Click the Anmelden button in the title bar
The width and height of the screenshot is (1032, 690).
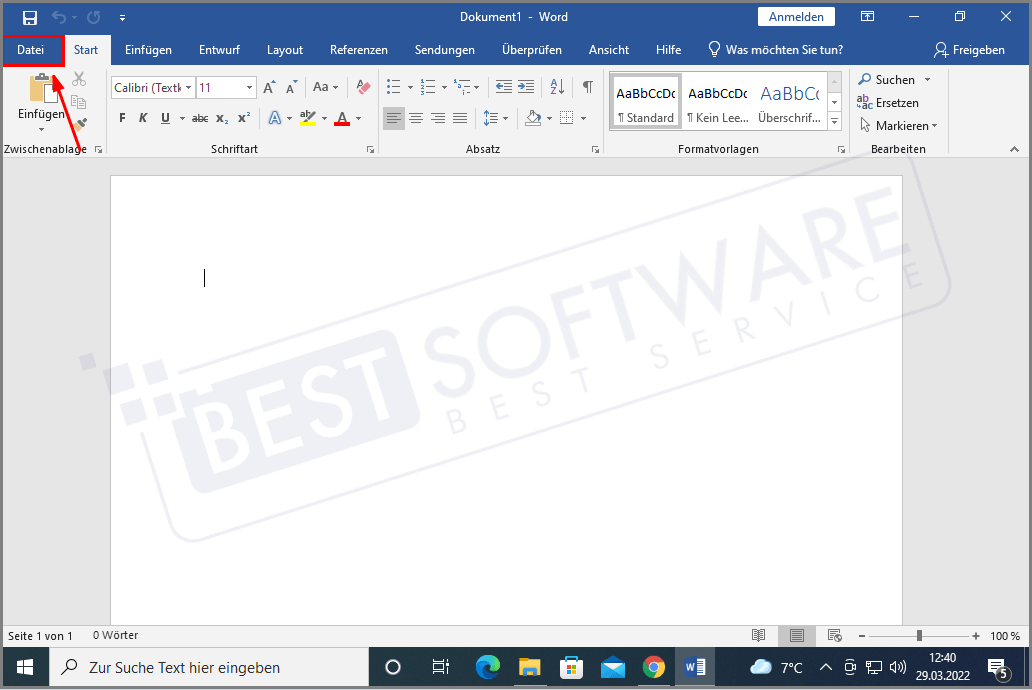[x=796, y=16]
